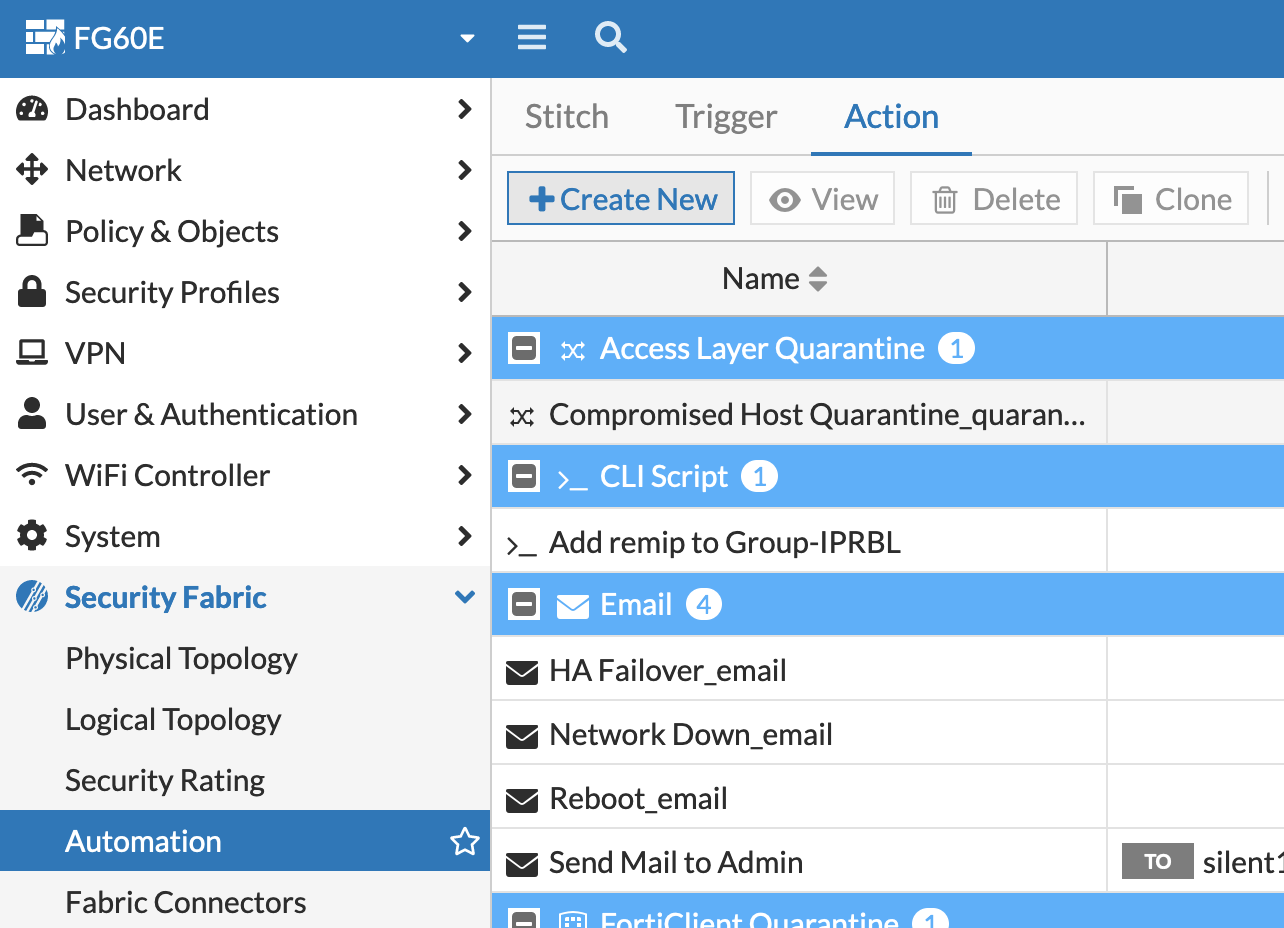
Task: Click the Dashboard gauge icon
Action: coord(32,109)
